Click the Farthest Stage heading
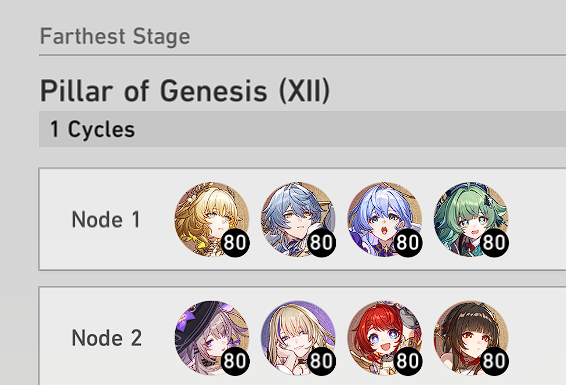 (115, 37)
